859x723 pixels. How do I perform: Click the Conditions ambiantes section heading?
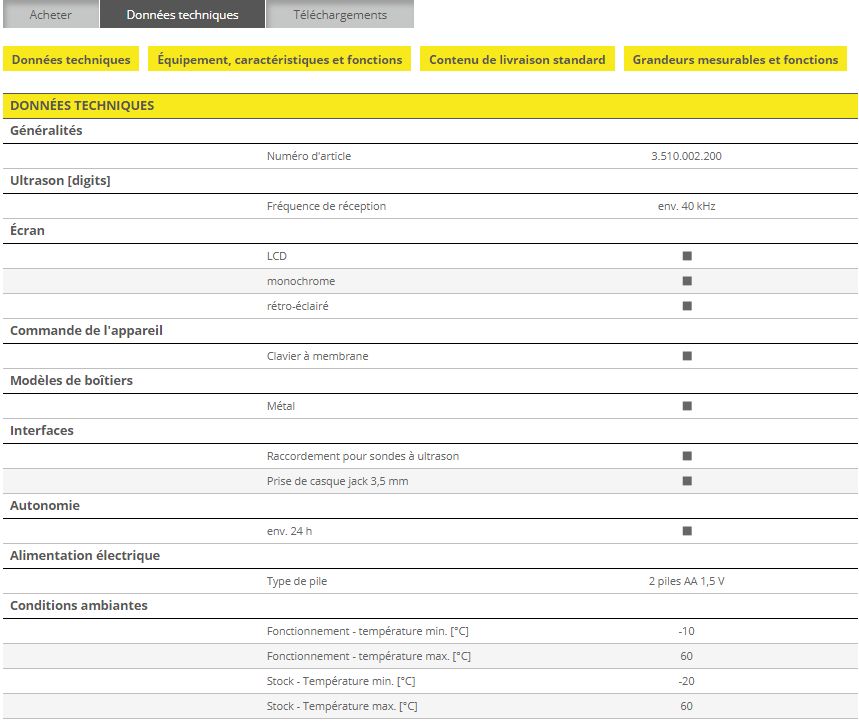point(79,605)
